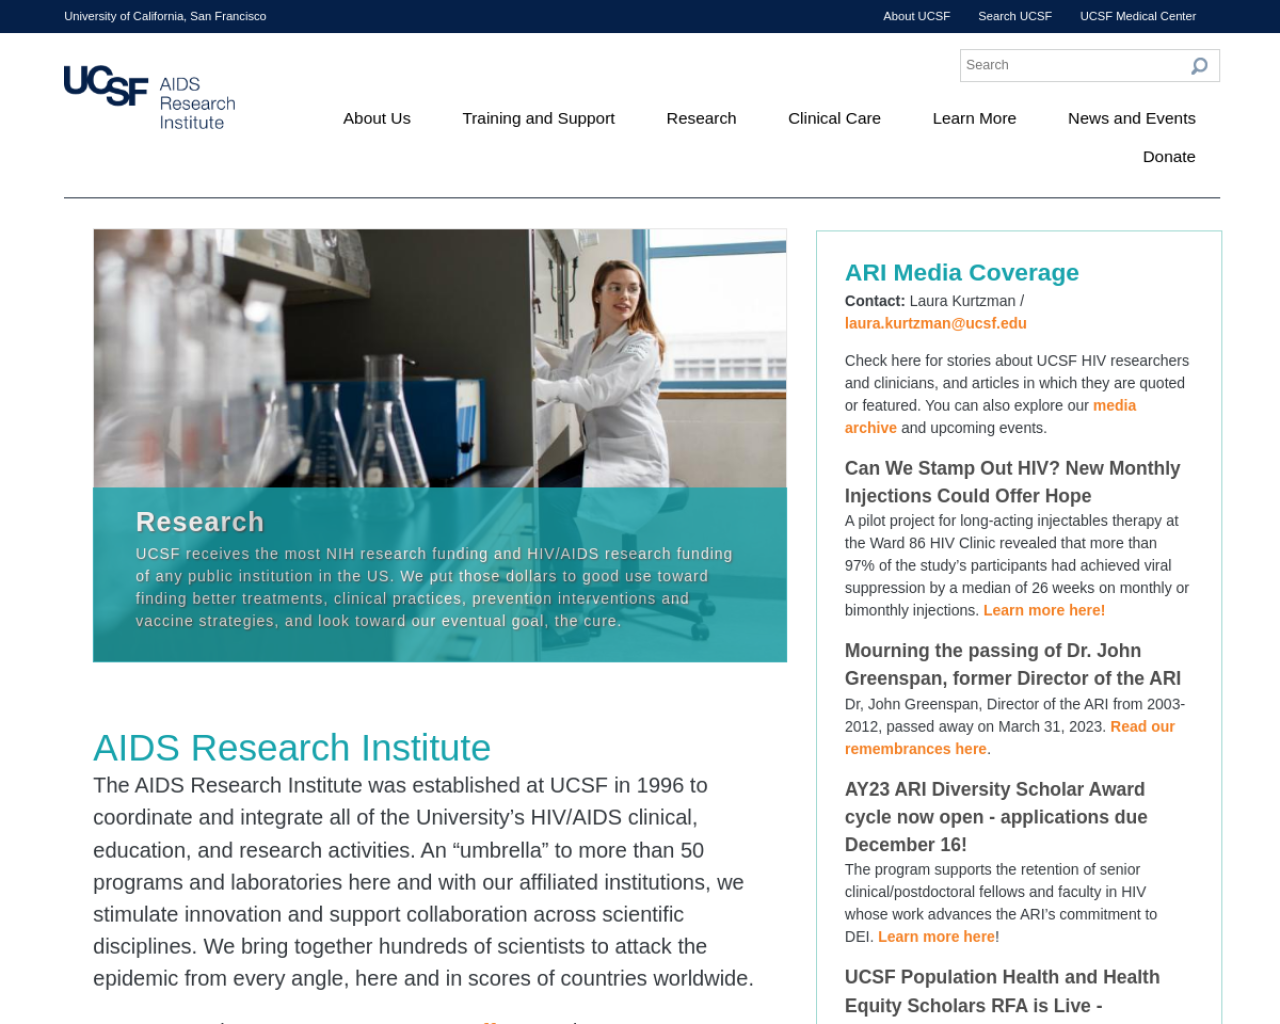Open News and Events menu
1280x1024 pixels.
coord(1131,118)
